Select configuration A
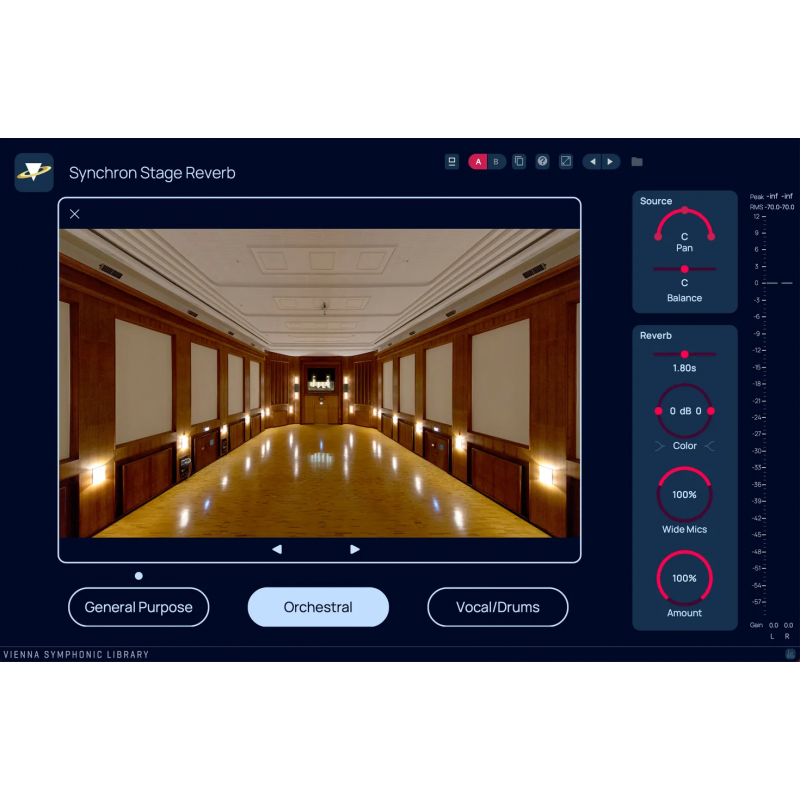This screenshot has height=800, width=800. tap(477, 161)
